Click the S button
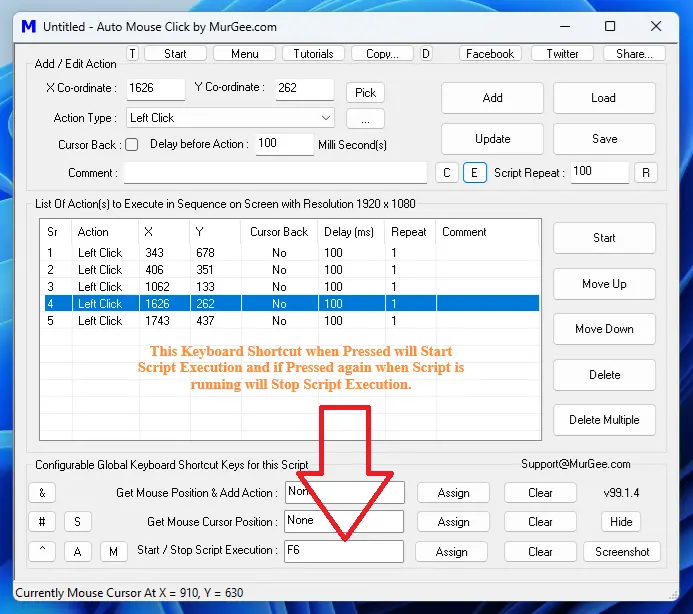This screenshot has width=693, height=614. [x=78, y=522]
